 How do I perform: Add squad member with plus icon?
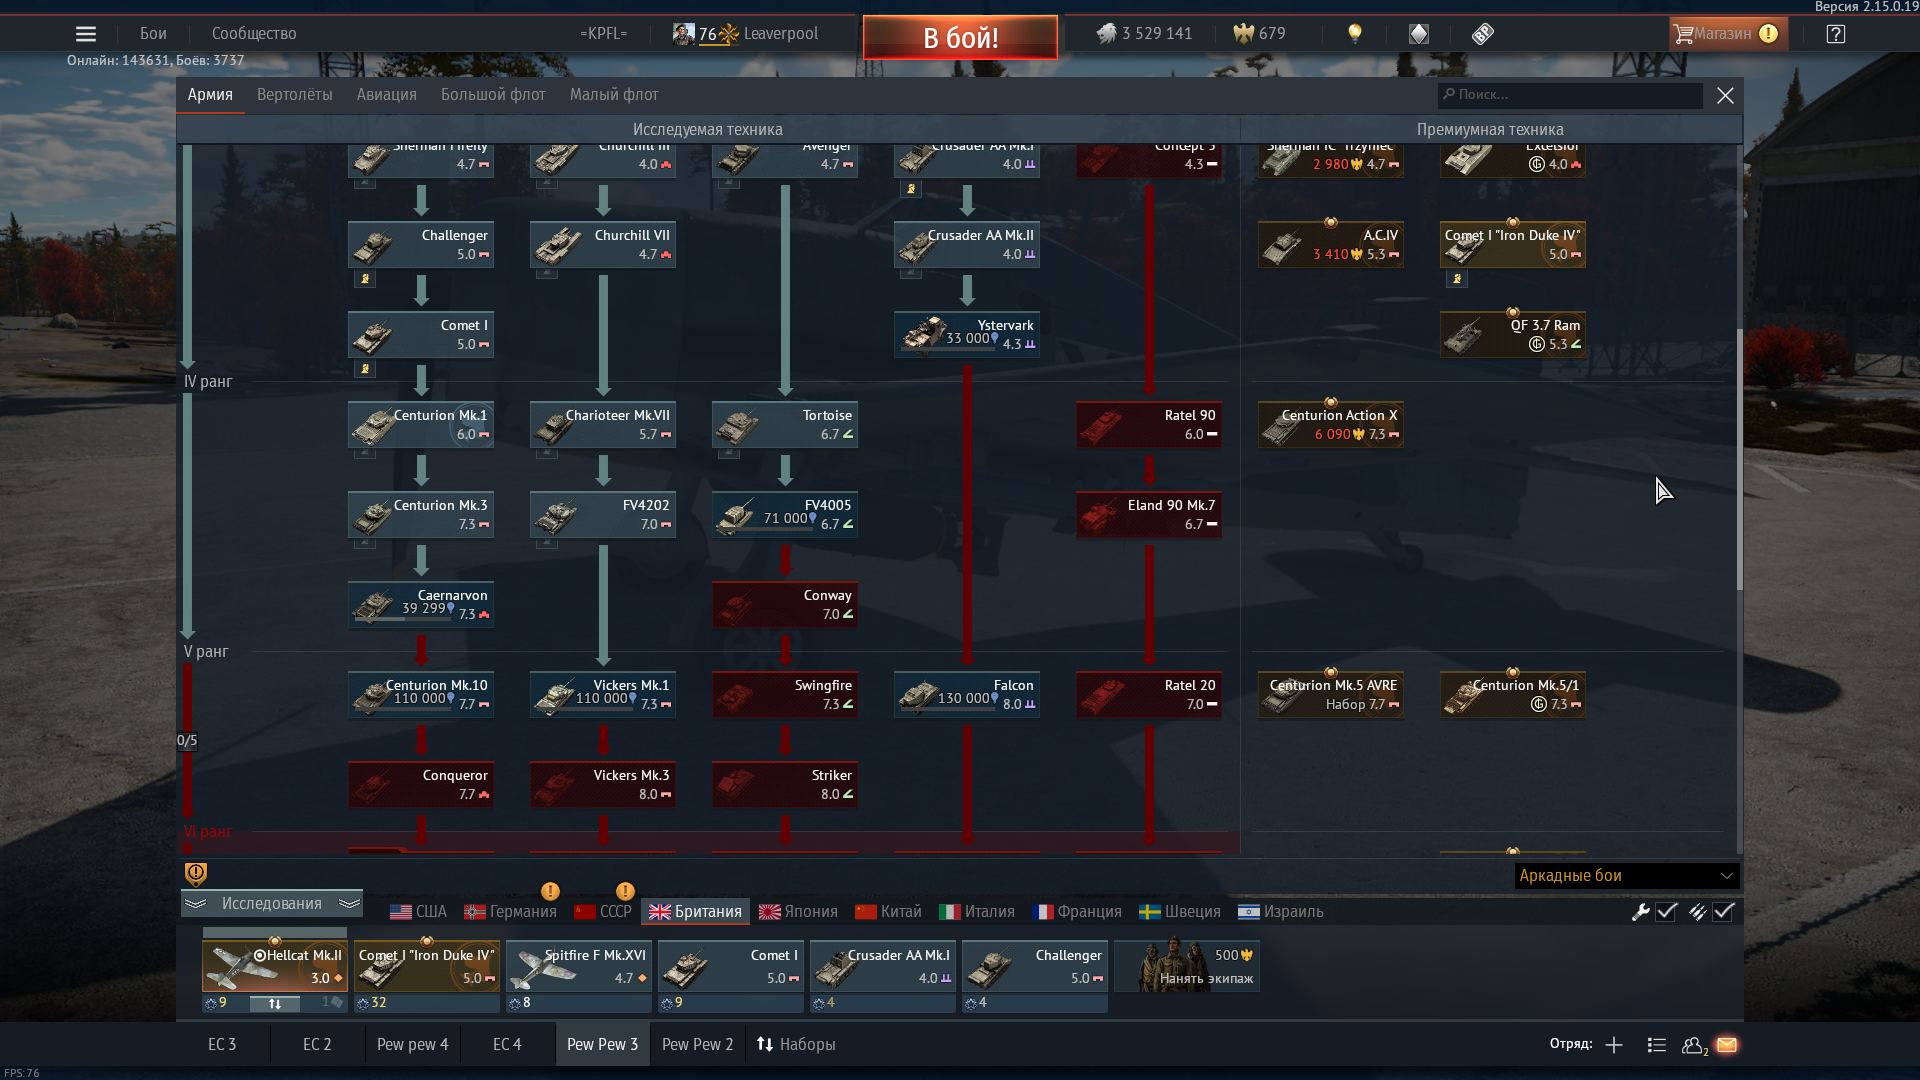point(1614,1045)
